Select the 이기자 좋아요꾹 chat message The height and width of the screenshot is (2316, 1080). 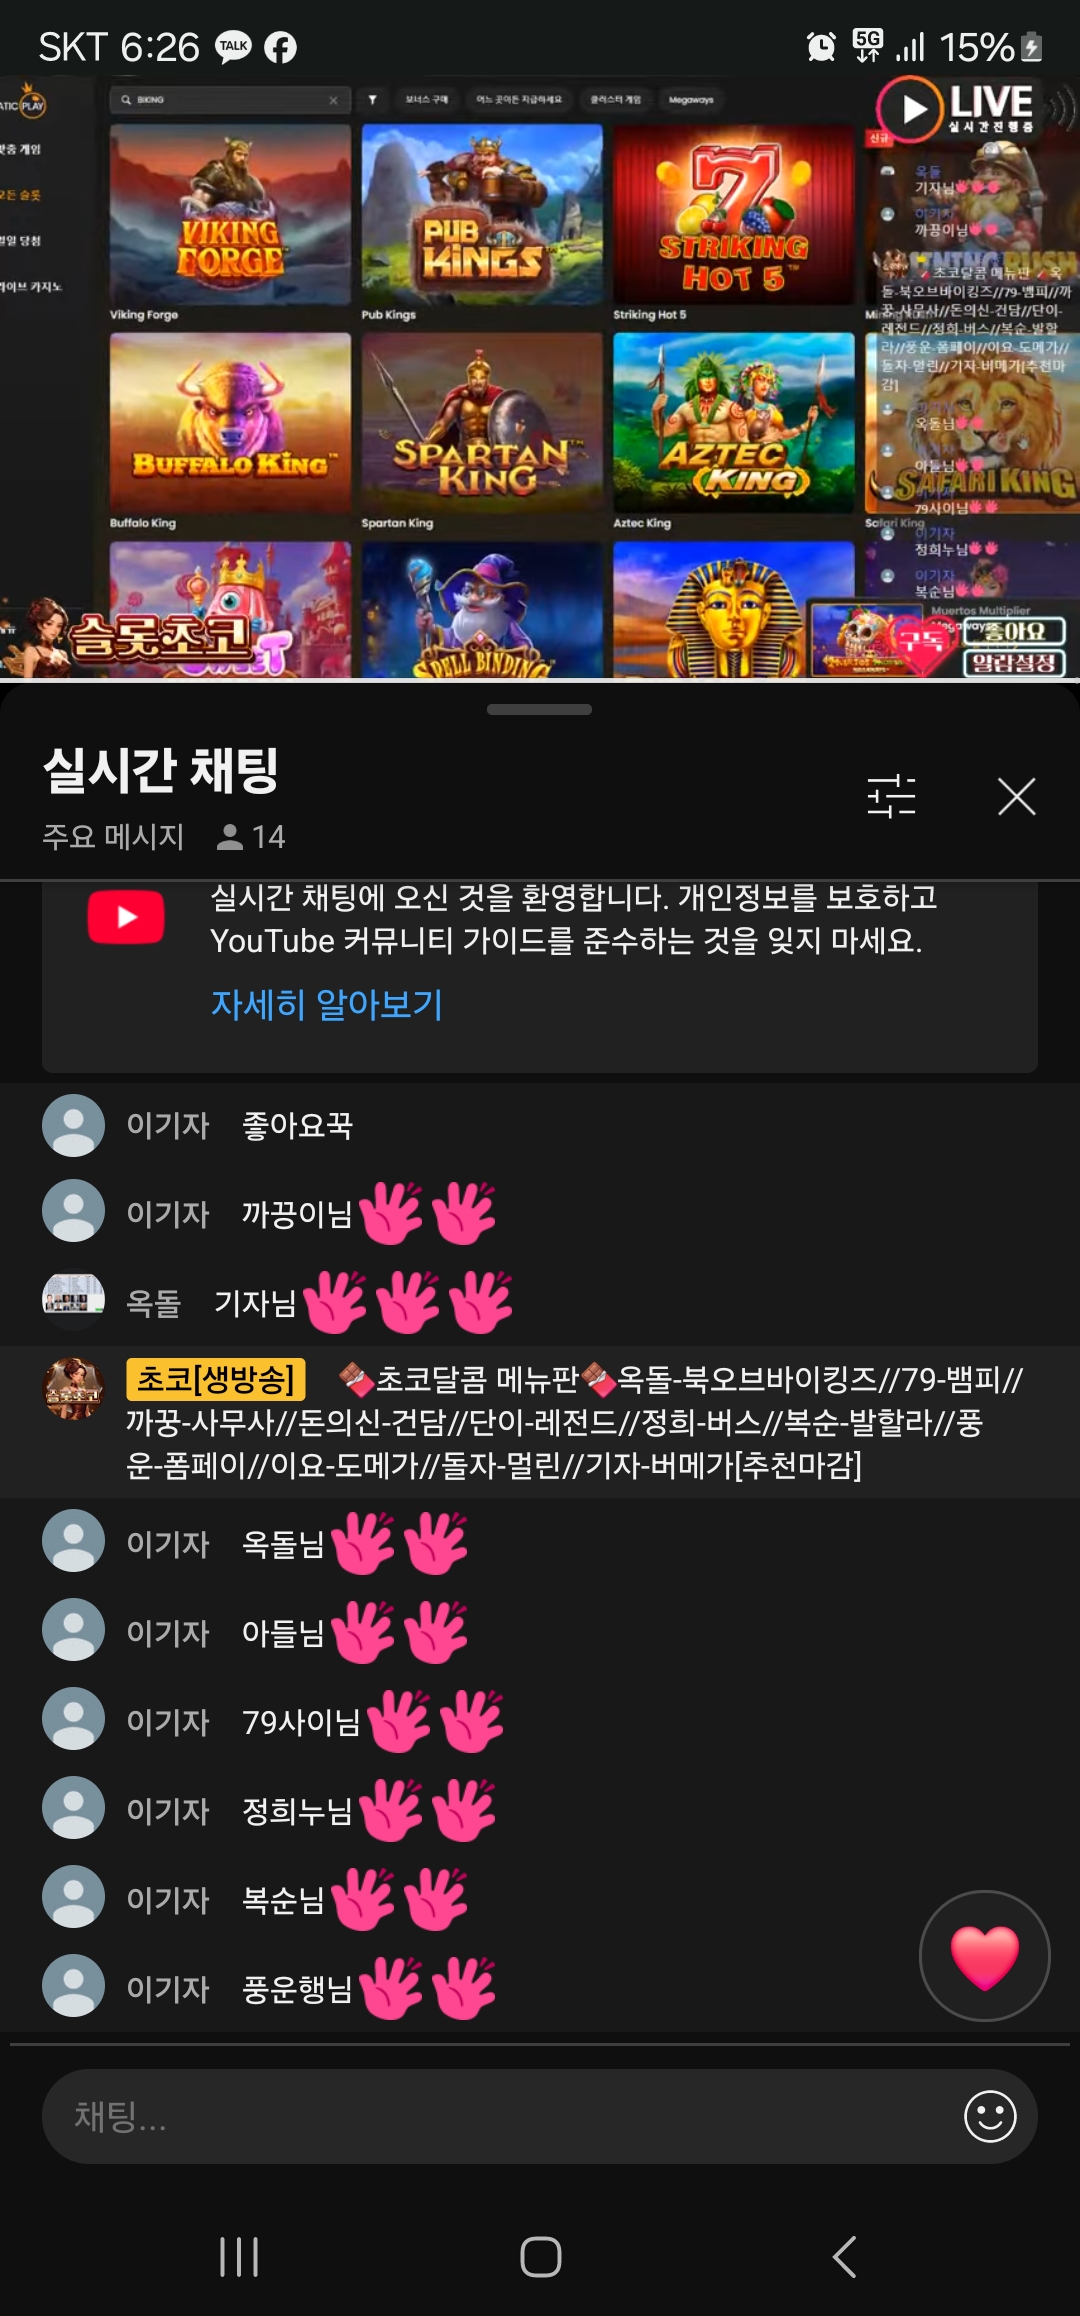(539, 1125)
